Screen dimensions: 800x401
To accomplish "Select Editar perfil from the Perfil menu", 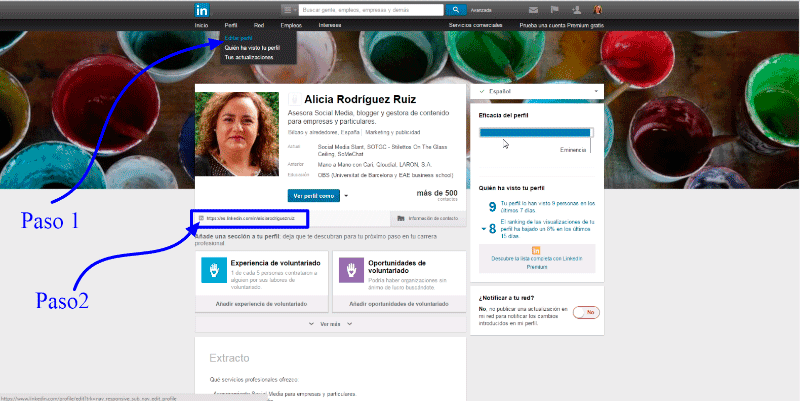I will (238, 37).
